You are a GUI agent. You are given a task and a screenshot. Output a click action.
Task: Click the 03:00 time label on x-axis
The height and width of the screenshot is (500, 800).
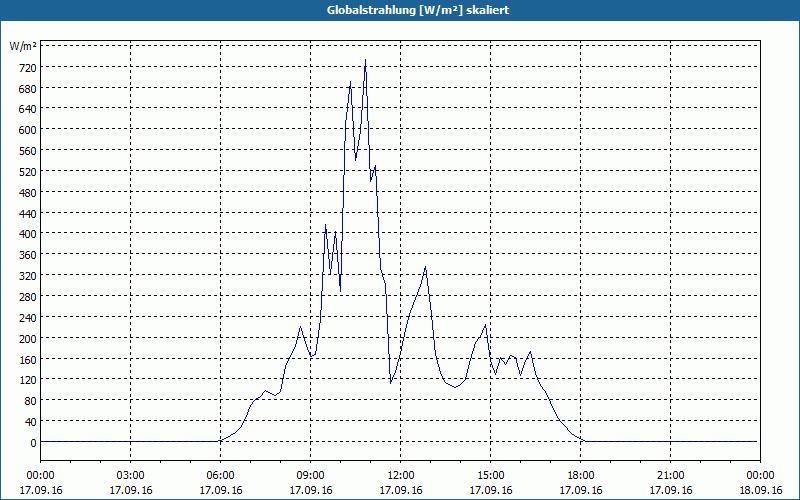[x=131, y=476]
